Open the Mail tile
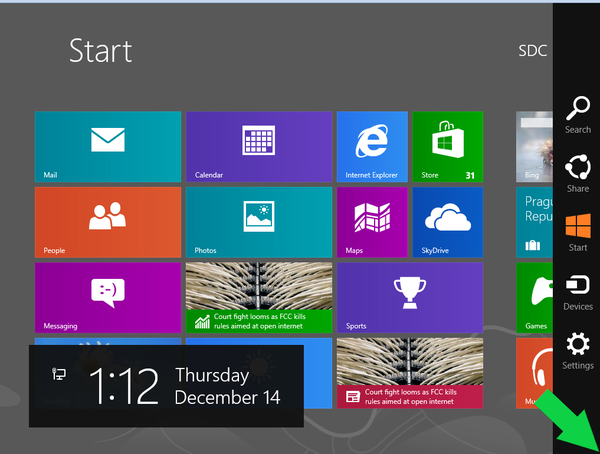Screen dimensions: 600x454 tap(108, 147)
